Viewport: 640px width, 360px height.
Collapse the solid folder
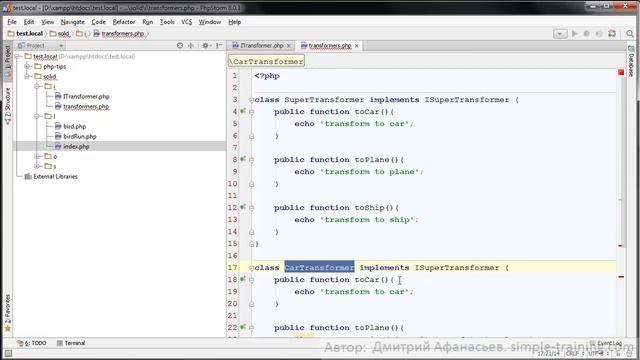pos(27,76)
